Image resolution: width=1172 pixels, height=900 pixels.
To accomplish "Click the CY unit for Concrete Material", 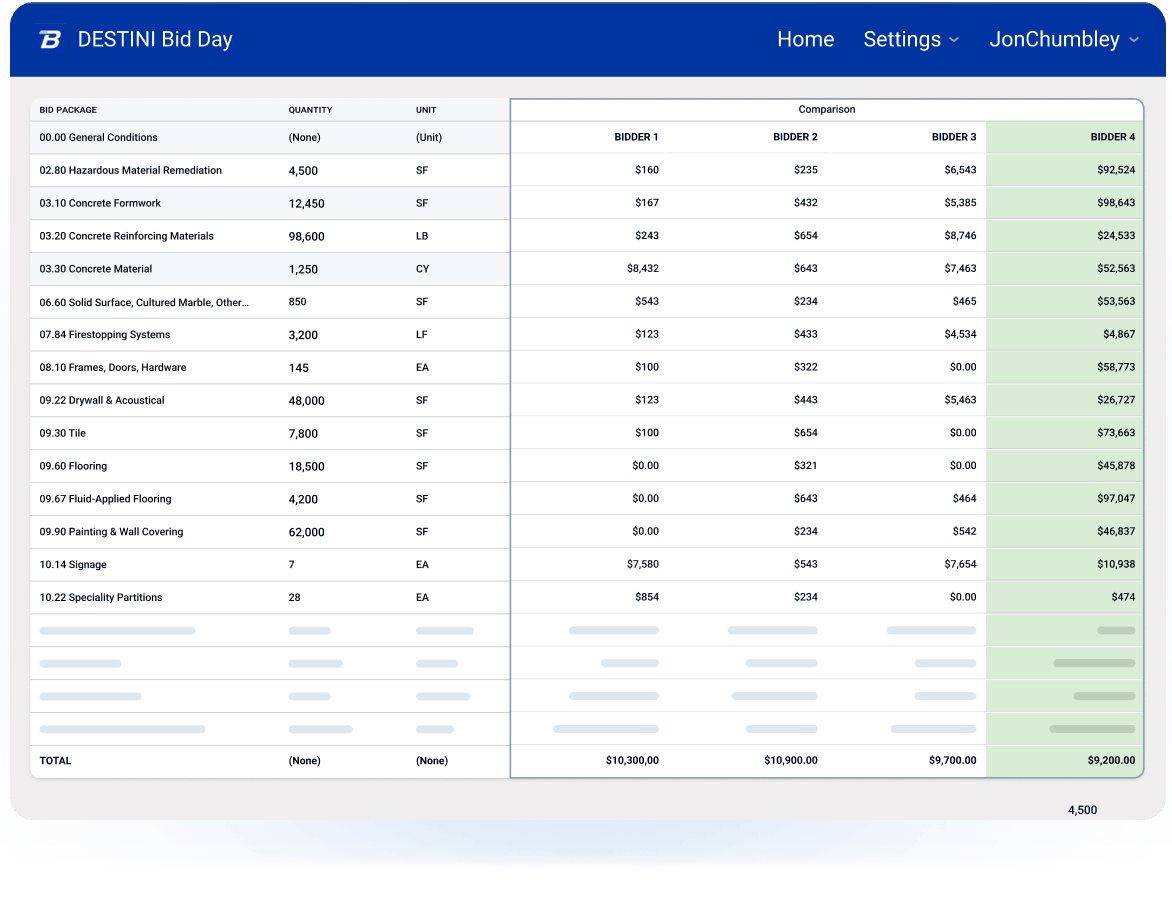I will coord(422,269).
